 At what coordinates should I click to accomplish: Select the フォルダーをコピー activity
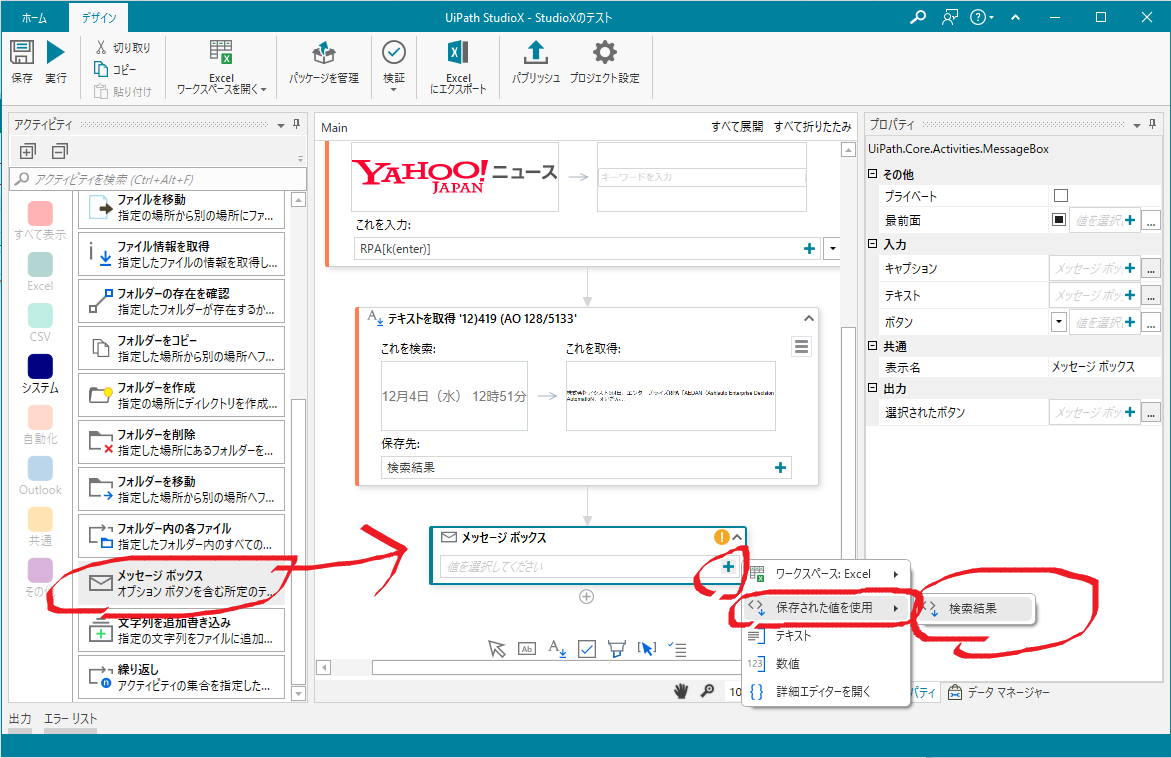[181, 348]
